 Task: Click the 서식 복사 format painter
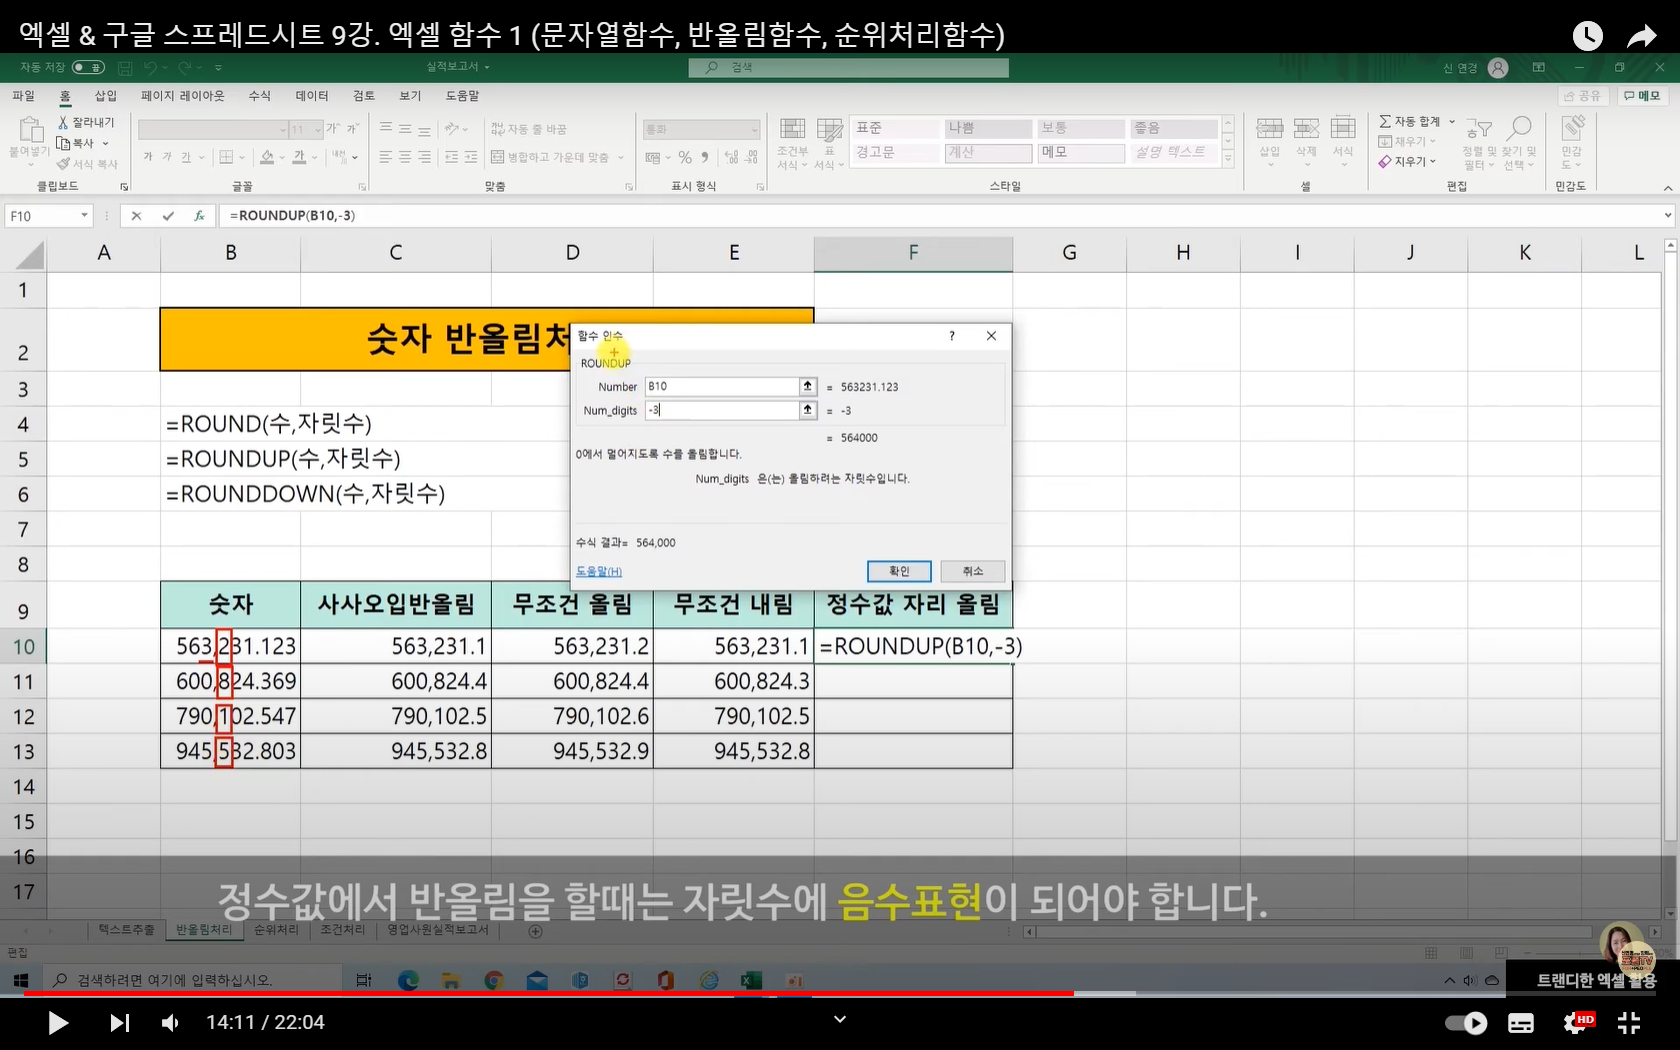(88, 164)
